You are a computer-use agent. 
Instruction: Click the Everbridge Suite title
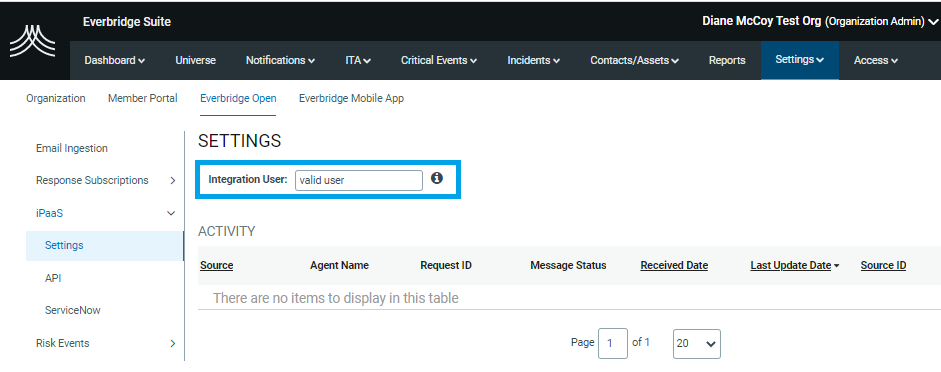[x=127, y=22]
